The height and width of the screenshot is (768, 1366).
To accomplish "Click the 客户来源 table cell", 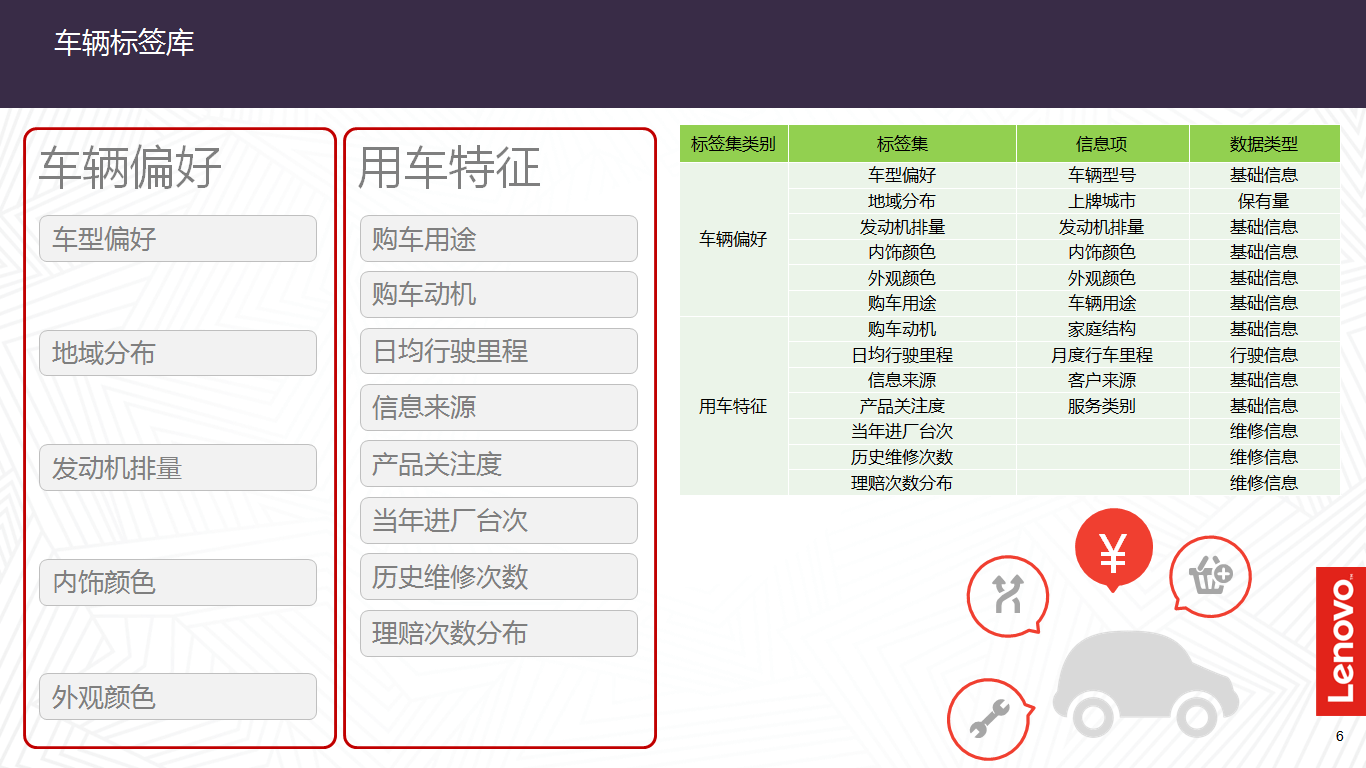I will [x=1102, y=380].
